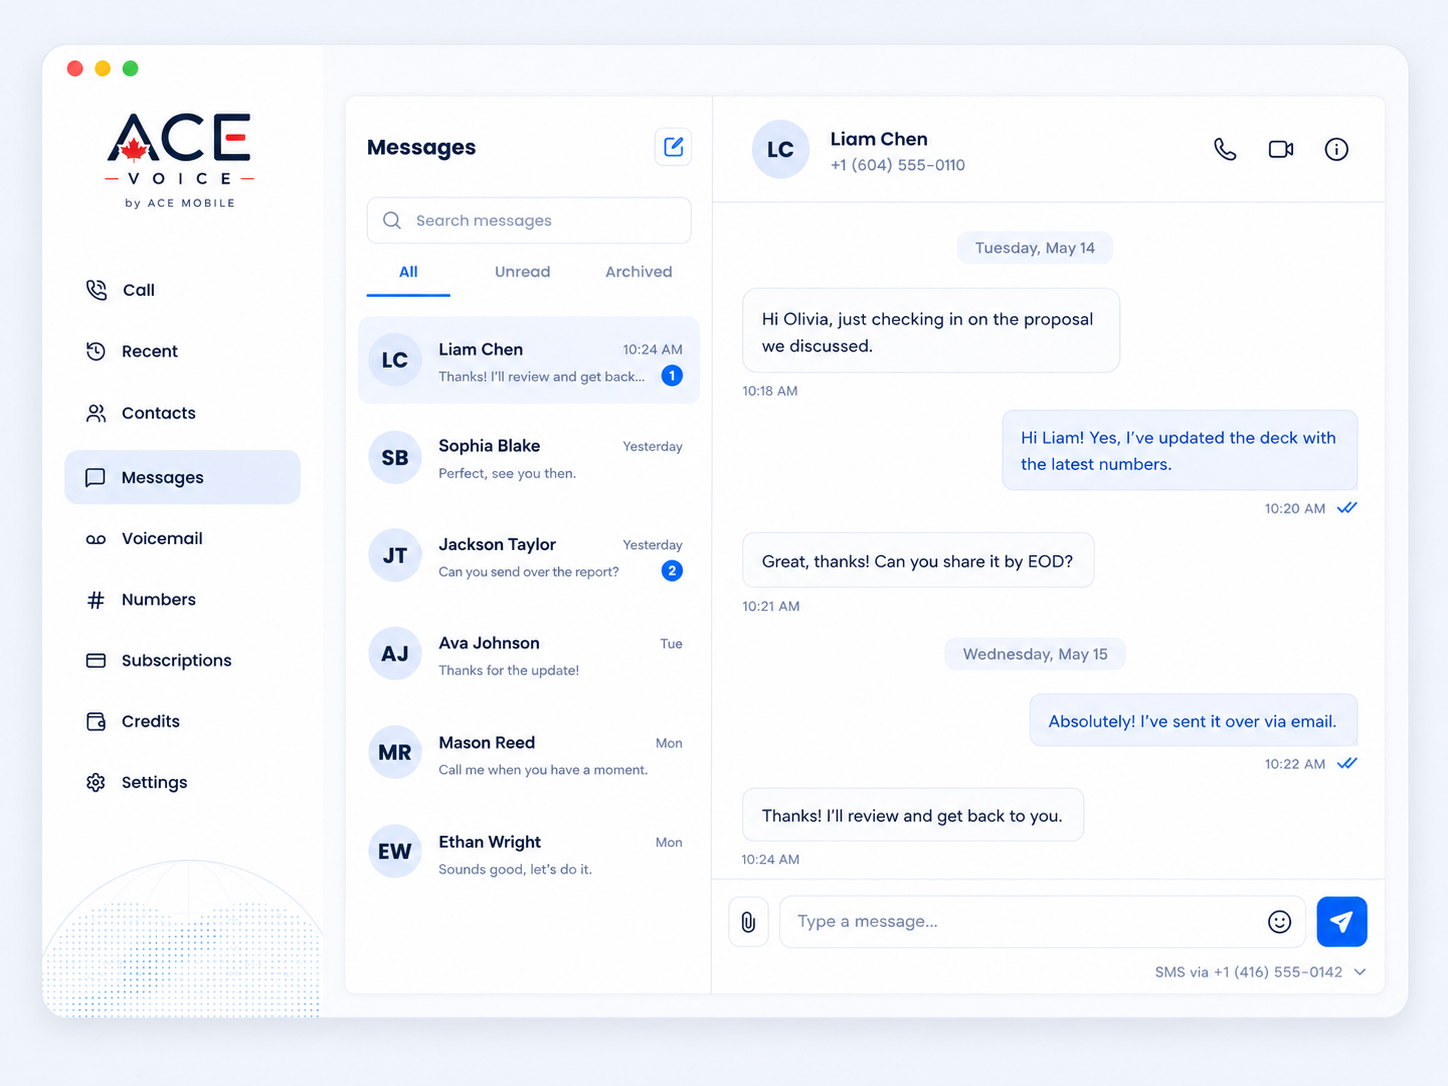Screen dimensions: 1448x1086
Task: Open the Liam Chen conversation
Action: click(x=529, y=361)
